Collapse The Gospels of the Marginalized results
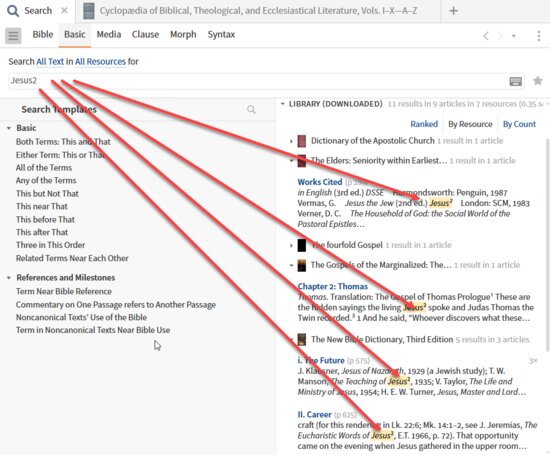Viewport: 550px width, 455px height. [291, 265]
